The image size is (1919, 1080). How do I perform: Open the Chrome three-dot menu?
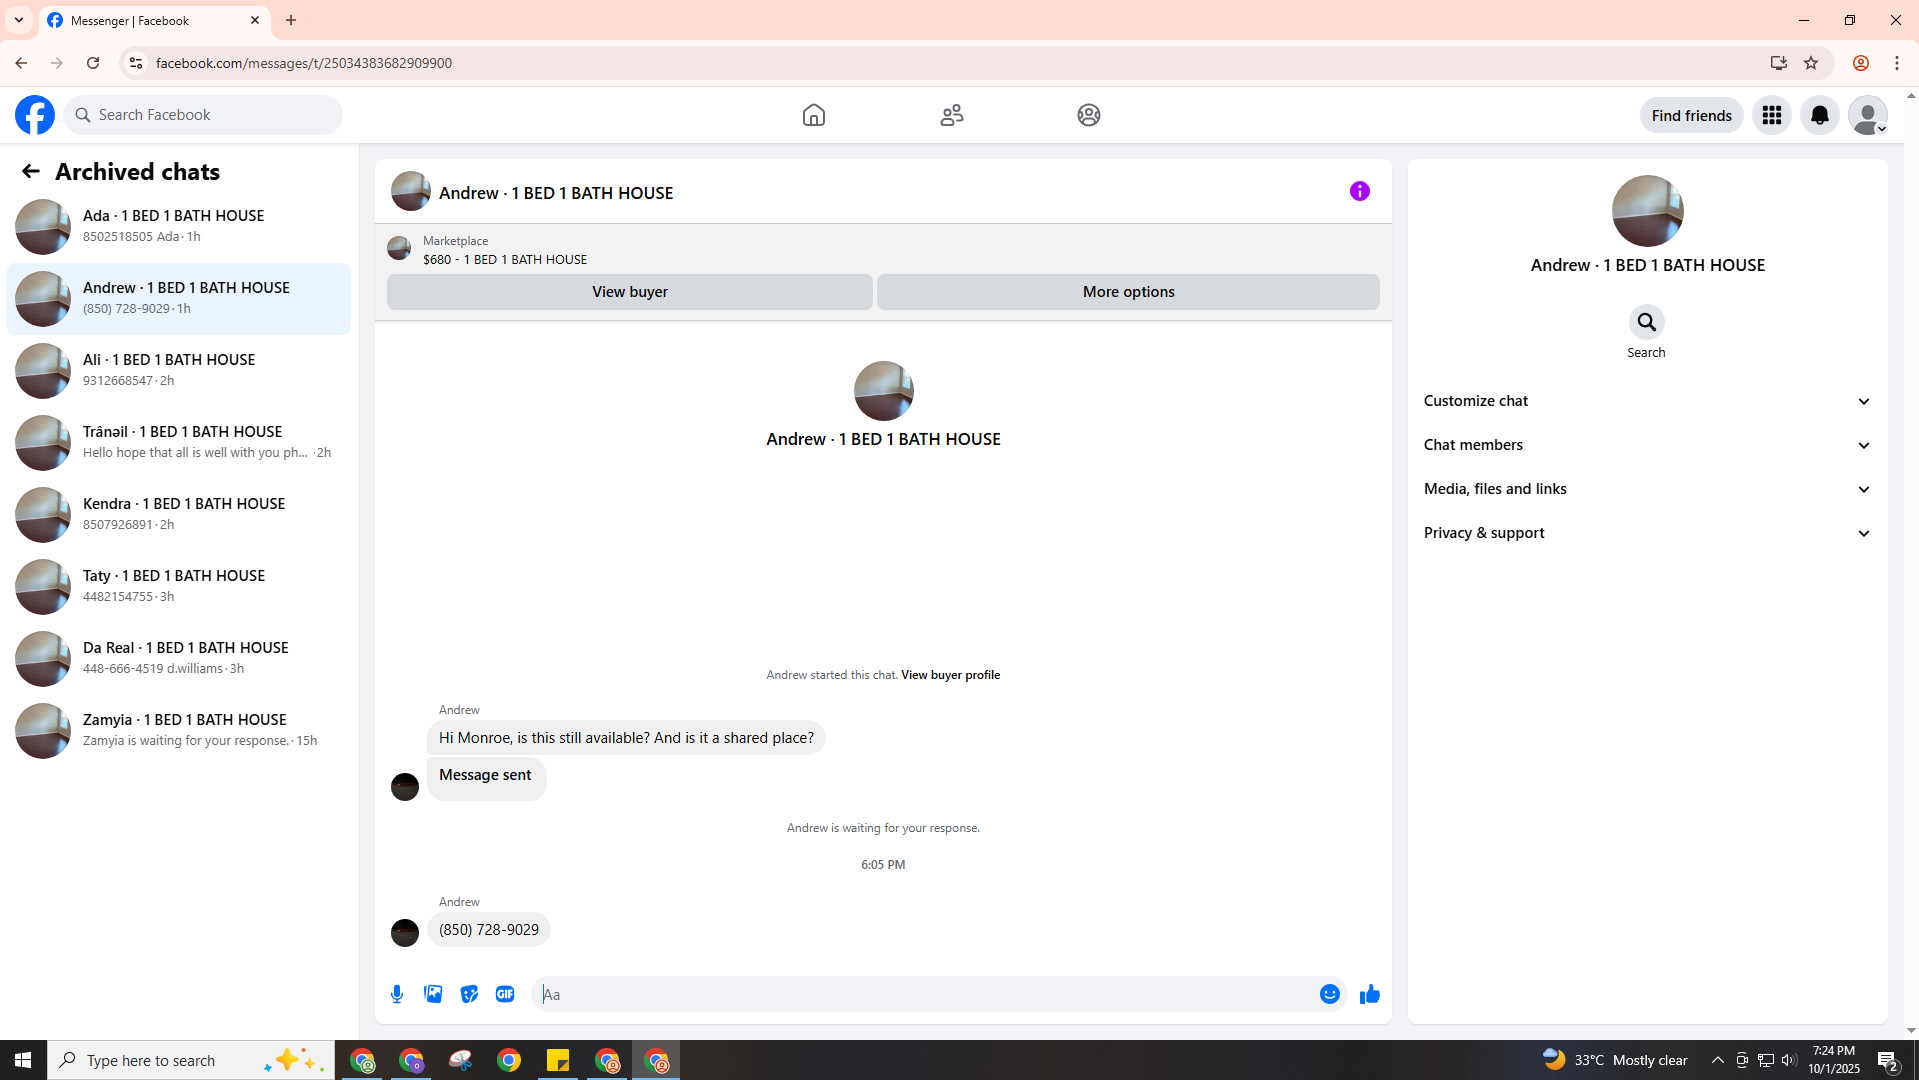point(1897,63)
